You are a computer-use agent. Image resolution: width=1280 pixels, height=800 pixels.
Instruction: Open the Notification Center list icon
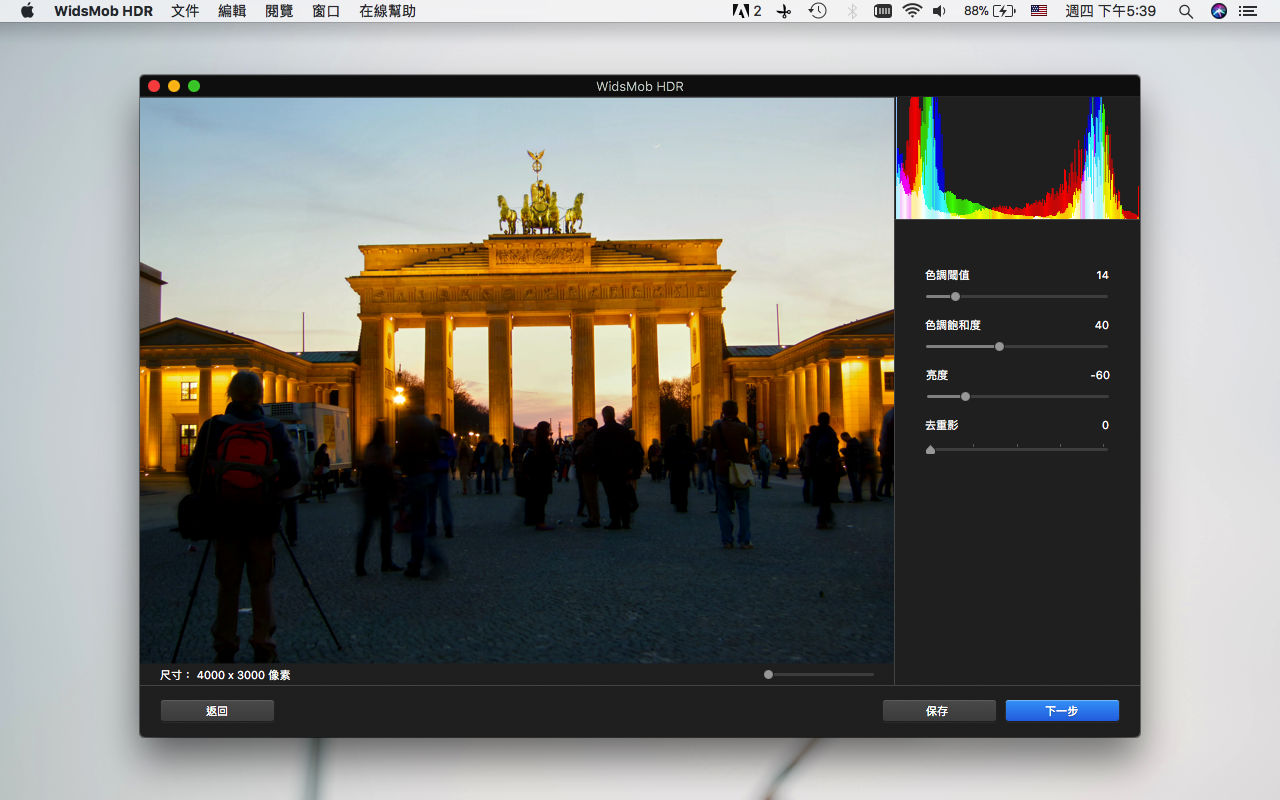[1247, 11]
